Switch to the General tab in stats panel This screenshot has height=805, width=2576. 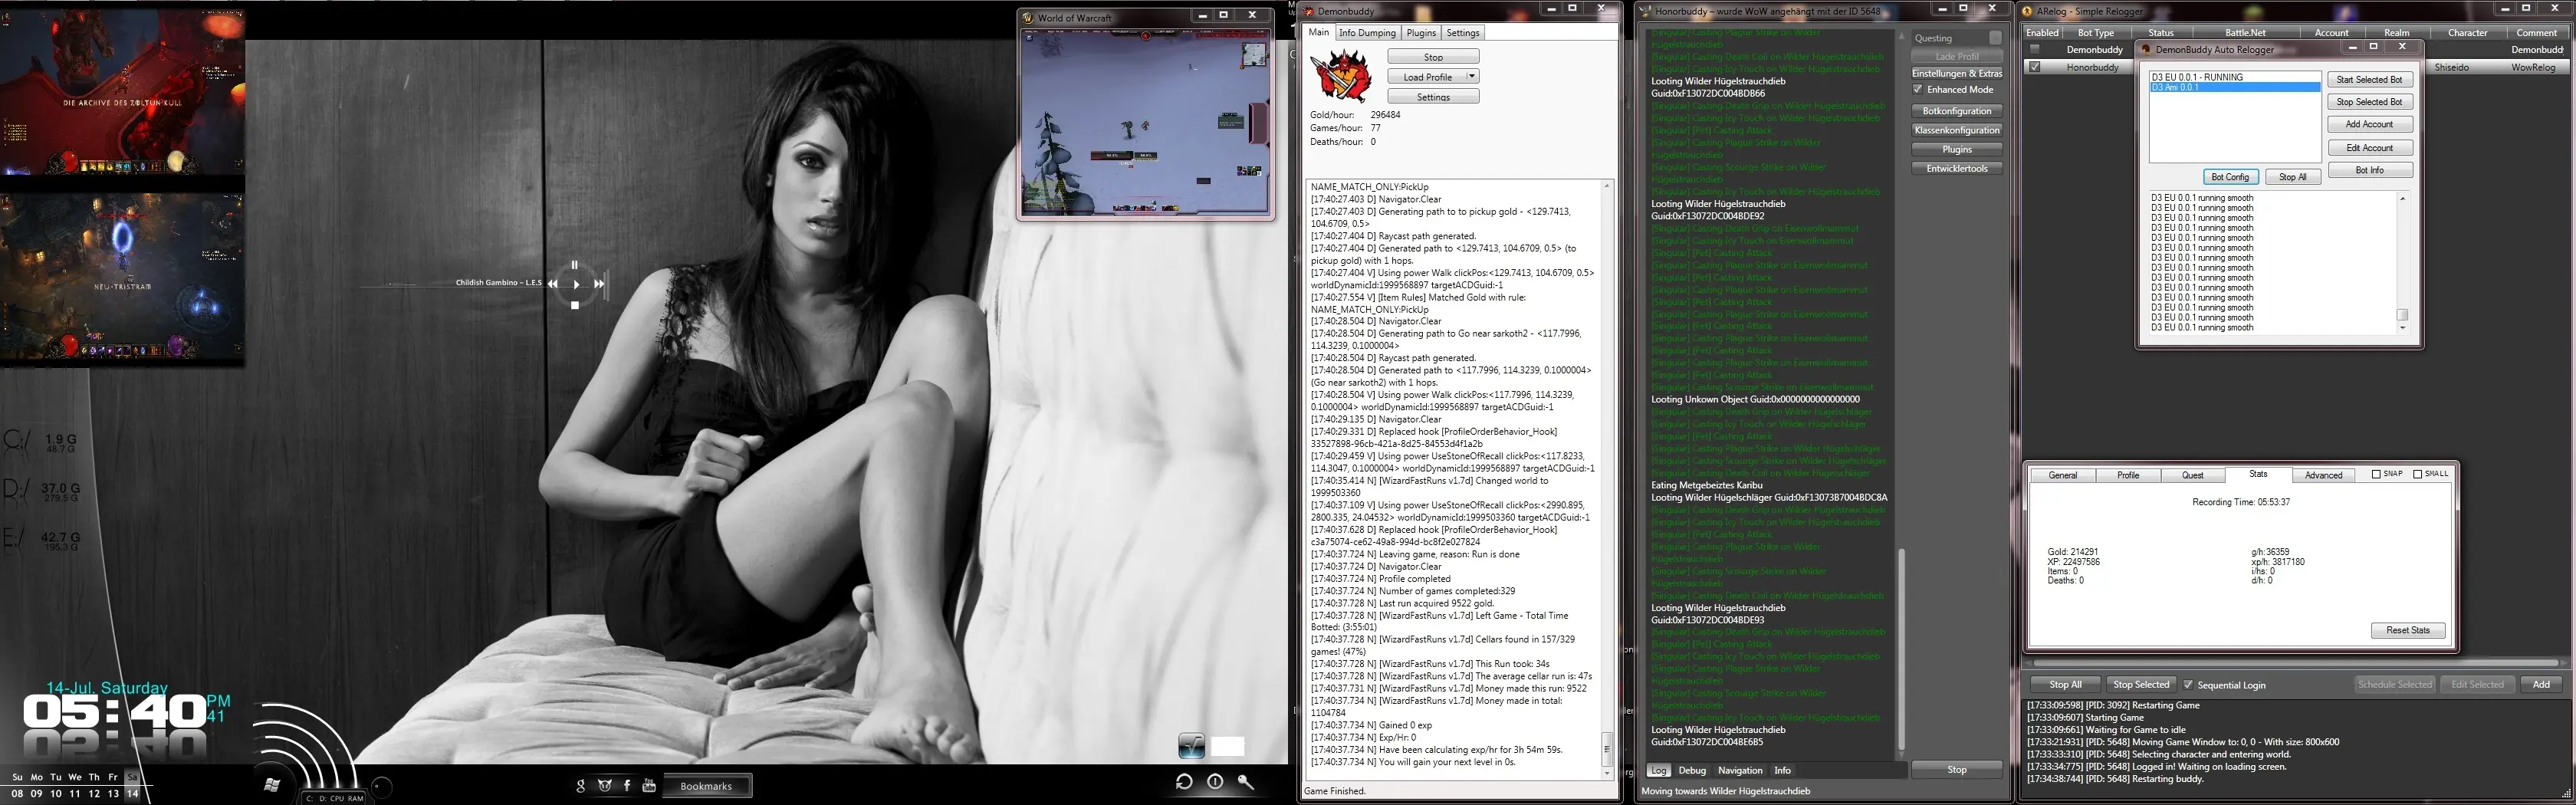(x=2063, y=475)
